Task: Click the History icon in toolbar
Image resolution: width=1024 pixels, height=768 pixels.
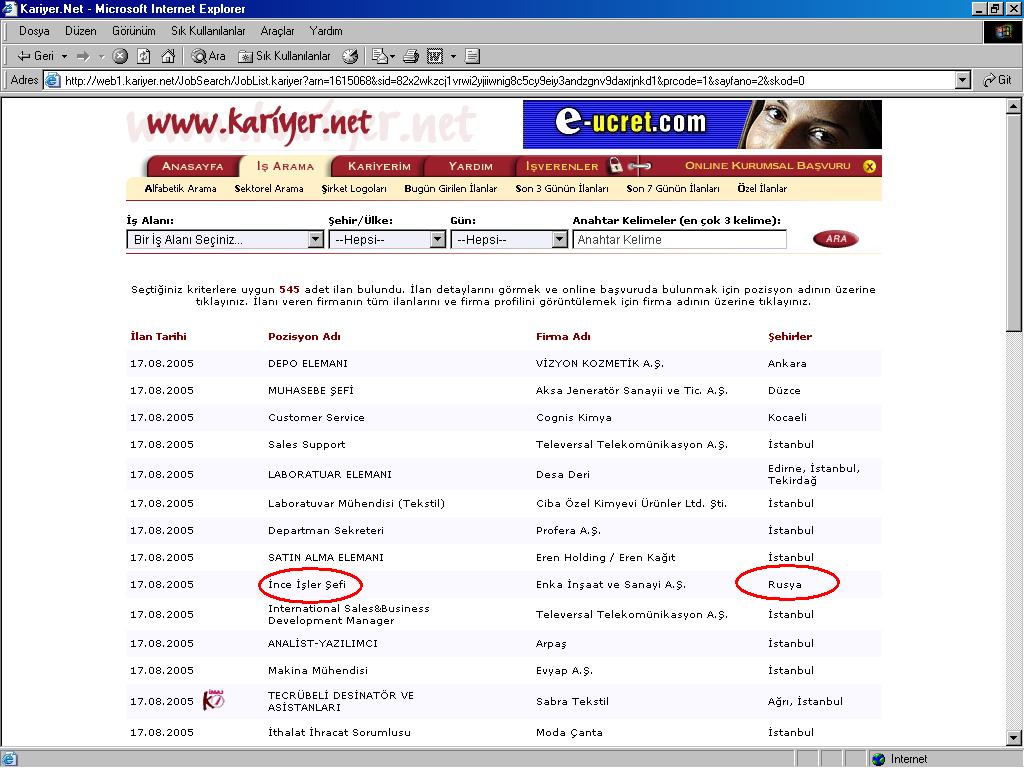Action: 350,56
